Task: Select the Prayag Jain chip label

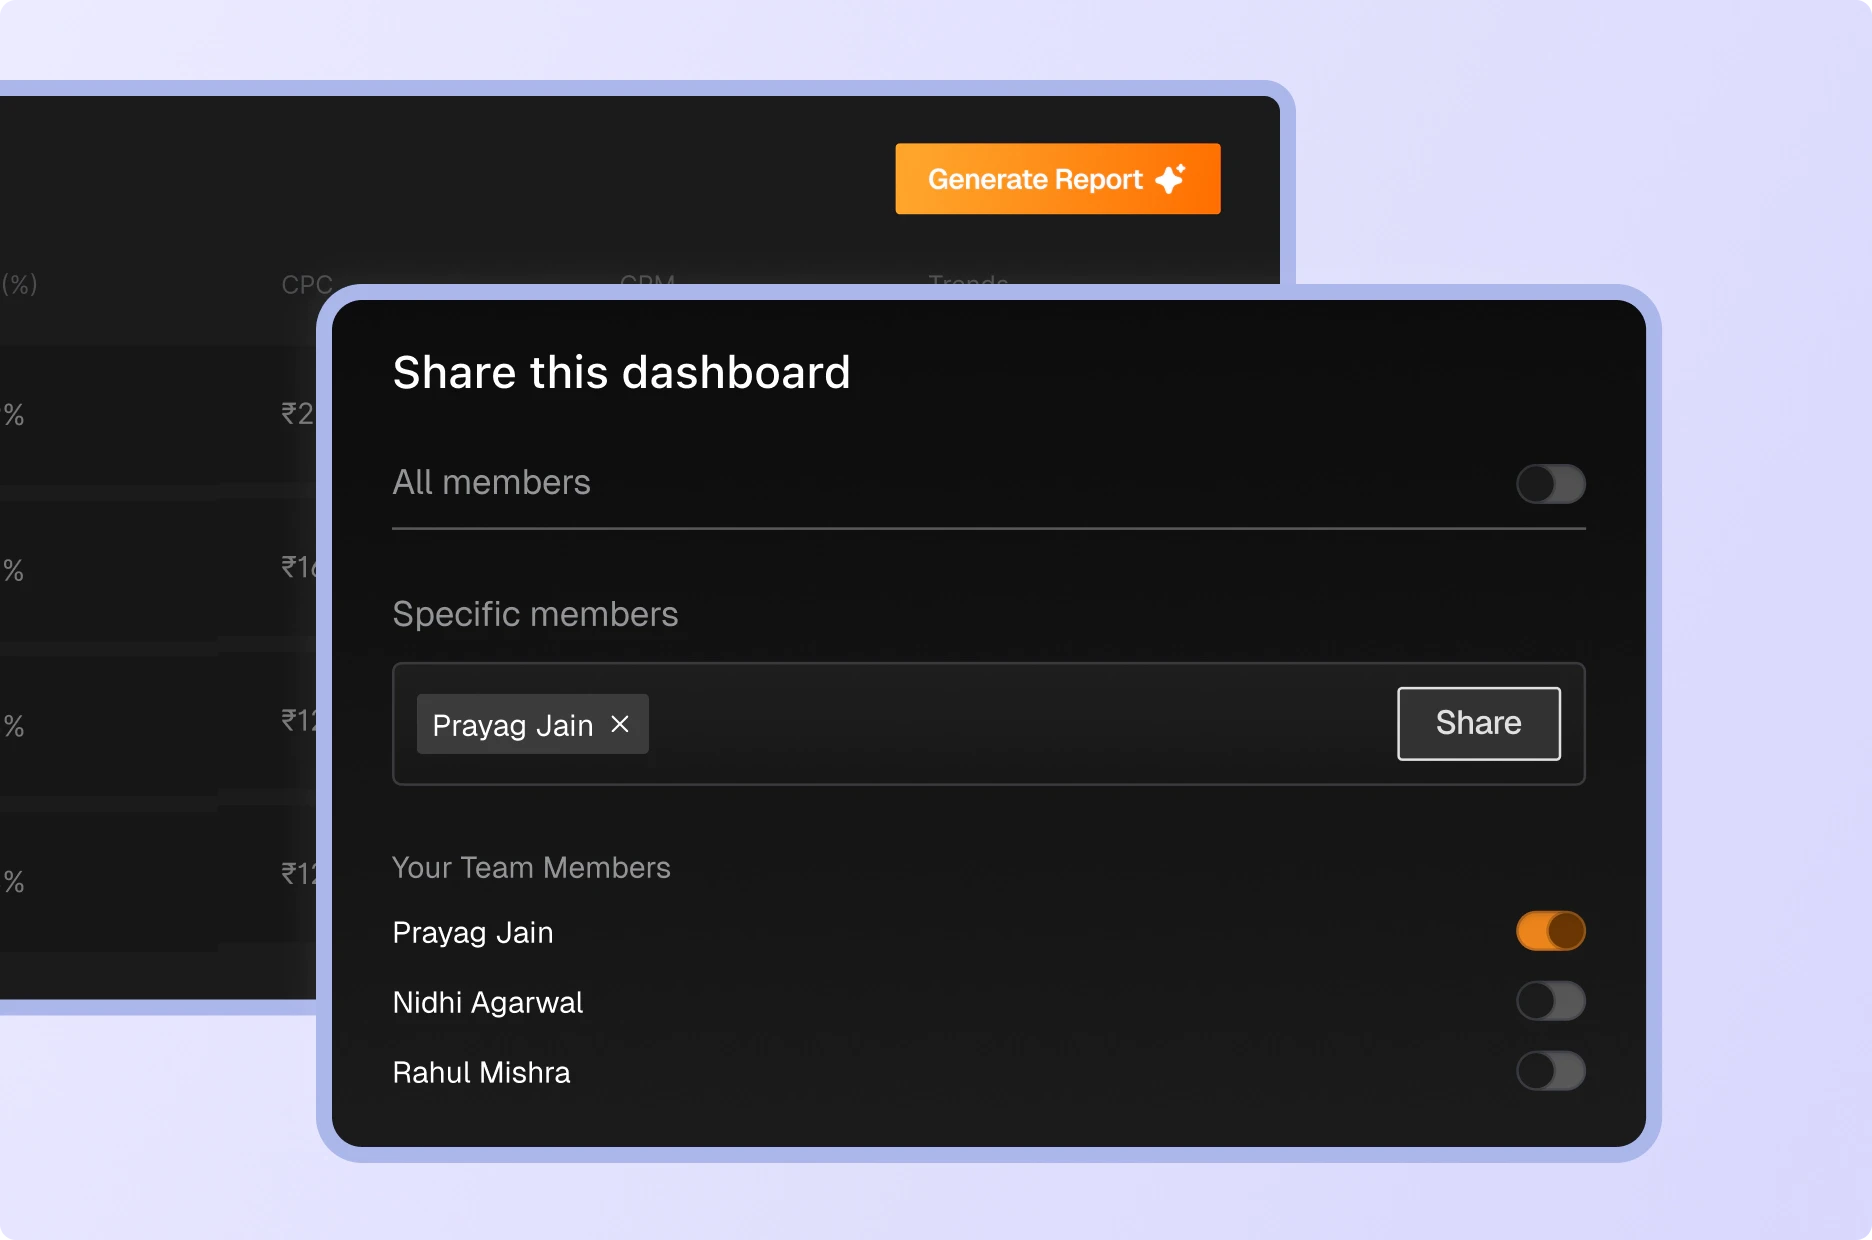Action: 513,725
